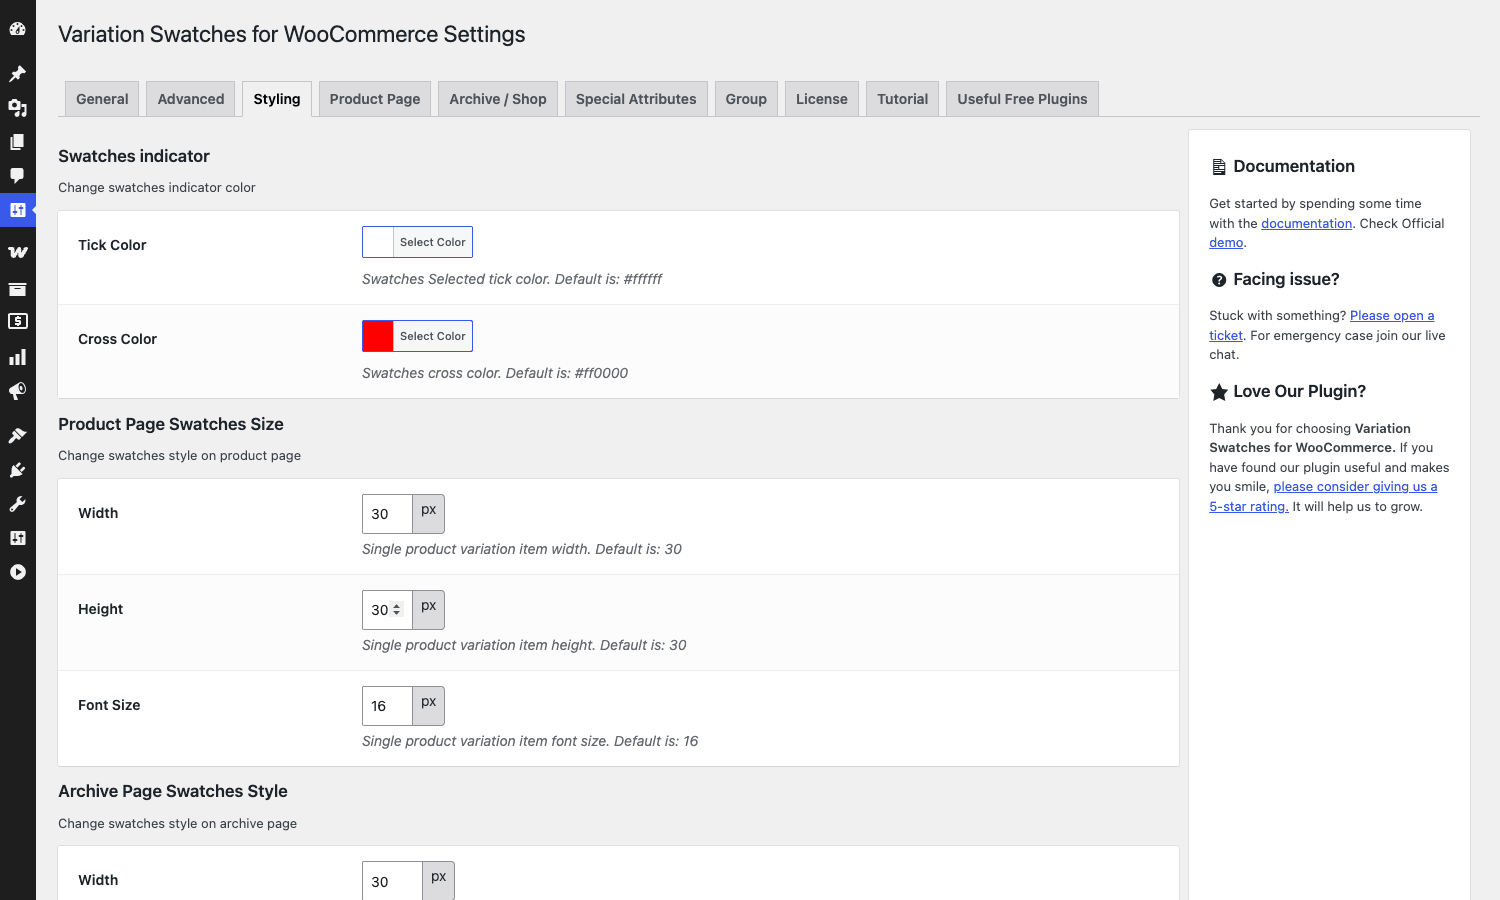Open the Dashboard icon in sidebar

click(17, 29)
